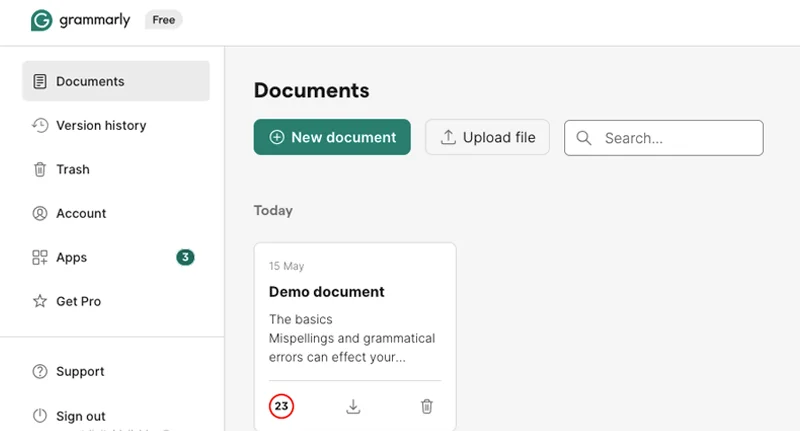
Task: Click the Today section heading
Action: (x=273, y=211)
